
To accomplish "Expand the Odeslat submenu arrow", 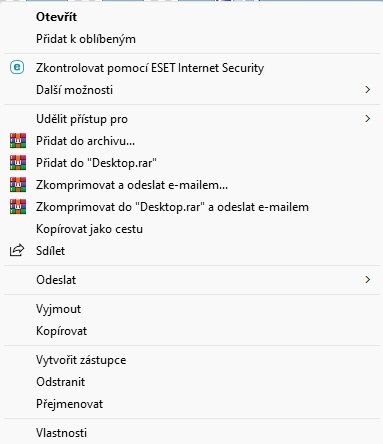I will point(367,280).
